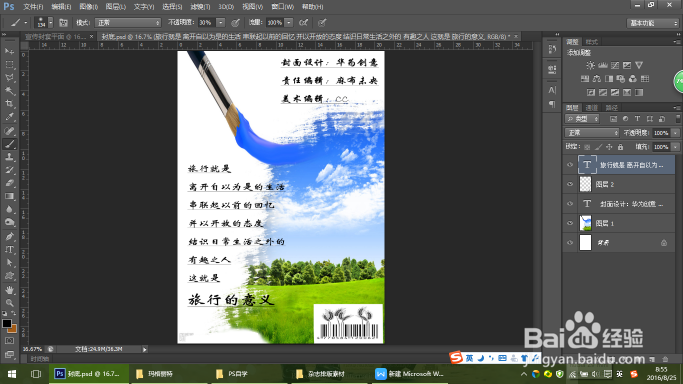Switch to the 样式 (Styles) tab
The width and height of the screenshot is (683, 384).
point(592,42)
